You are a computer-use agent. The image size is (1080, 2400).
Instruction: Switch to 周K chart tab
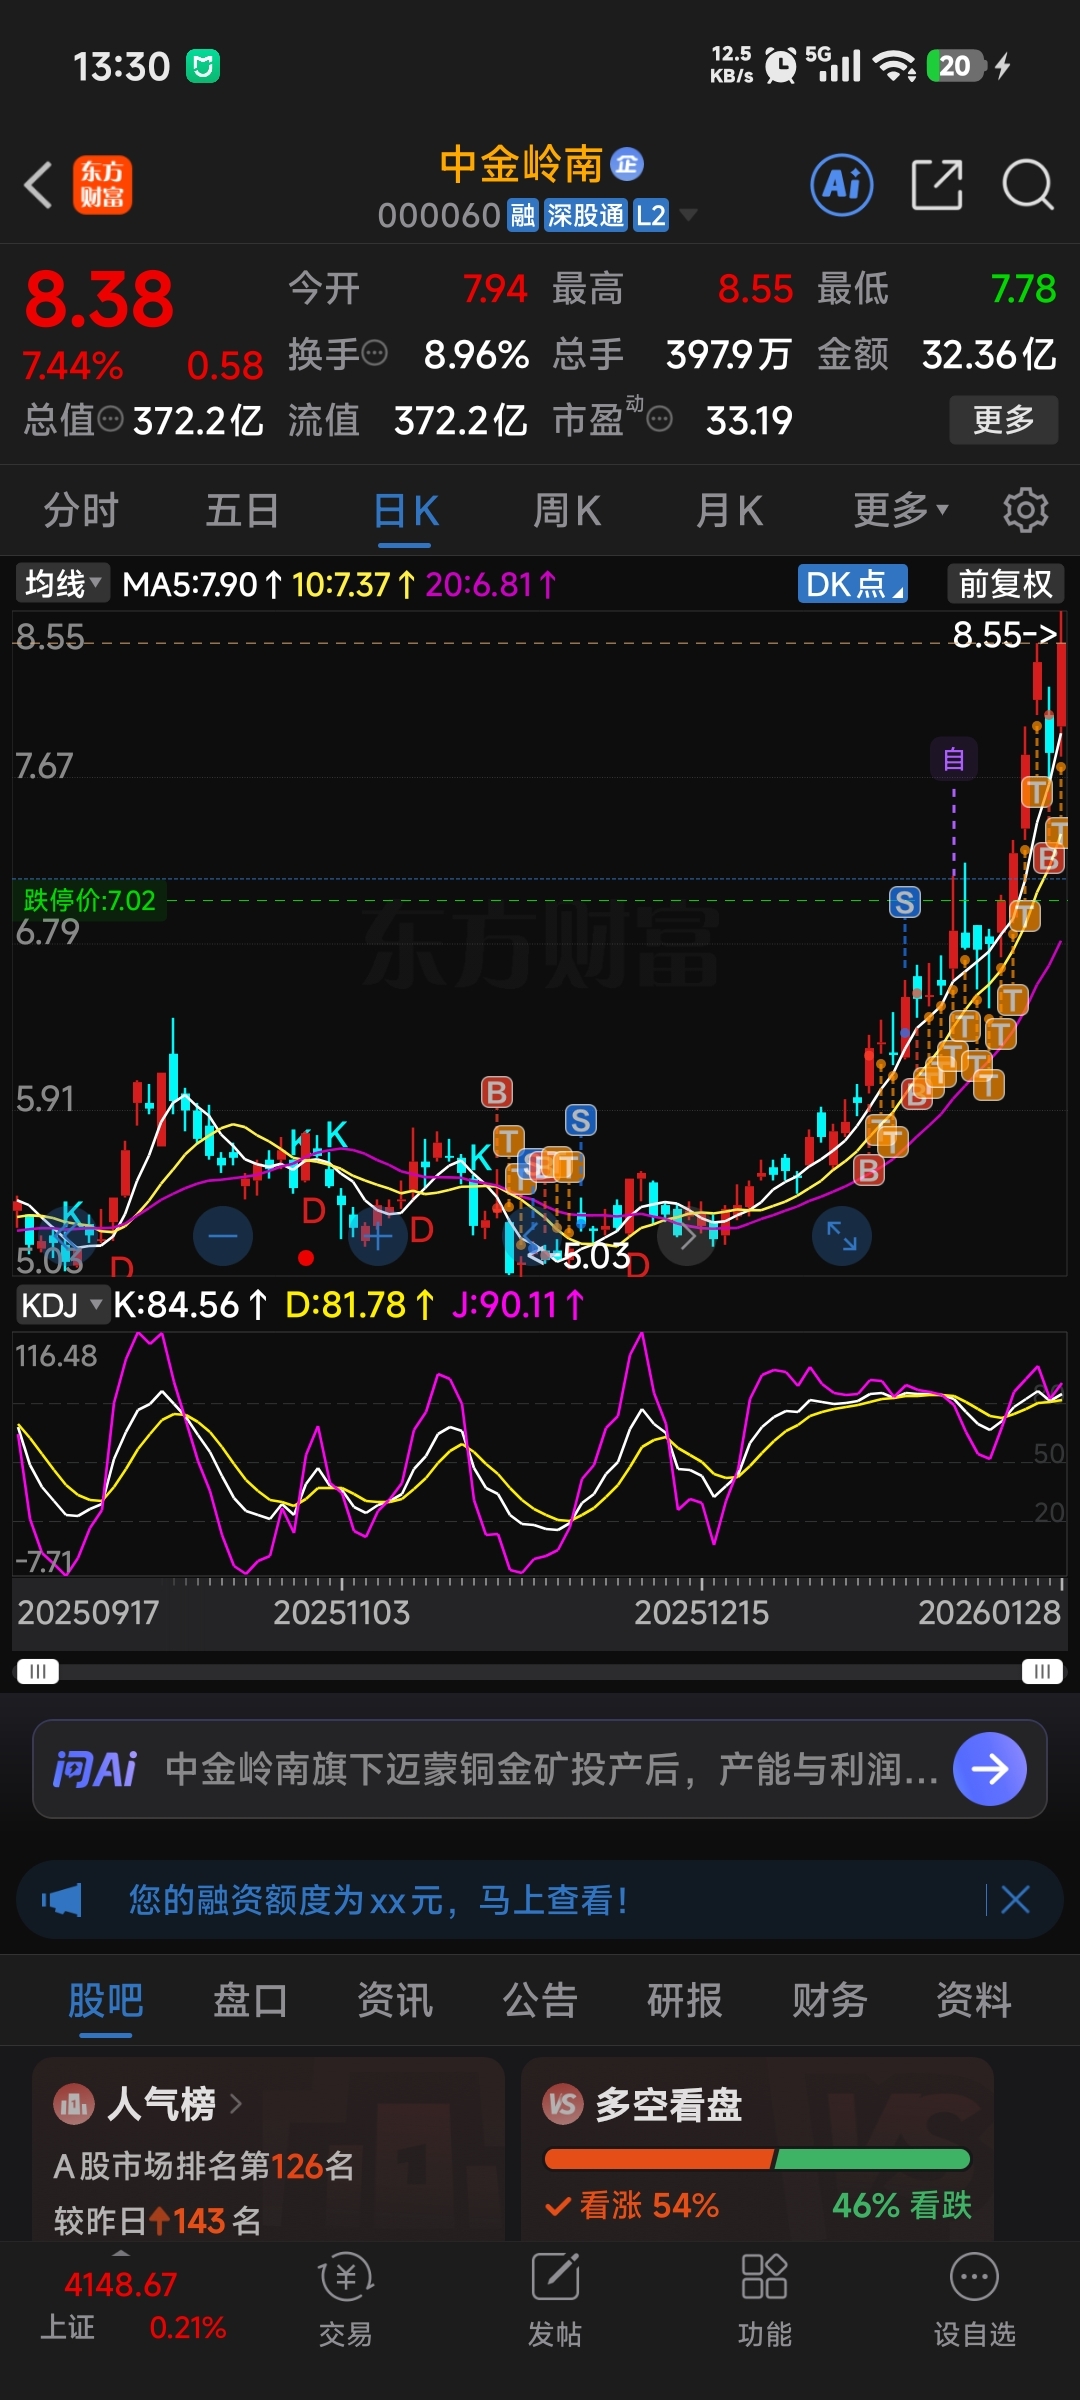tap(566, 511)
